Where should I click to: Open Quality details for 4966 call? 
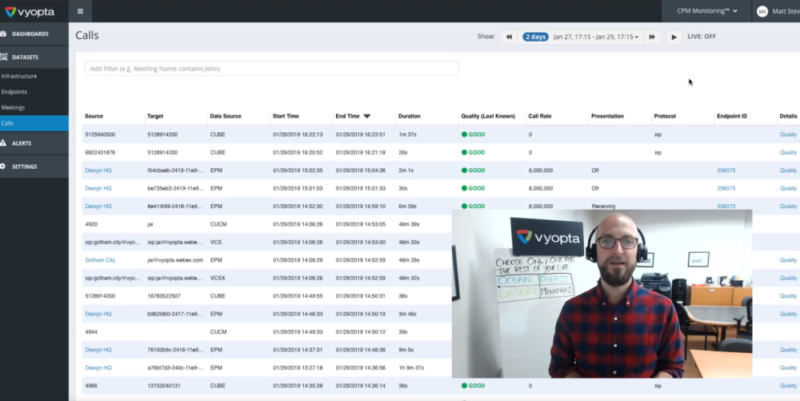[x=788, y=386]
